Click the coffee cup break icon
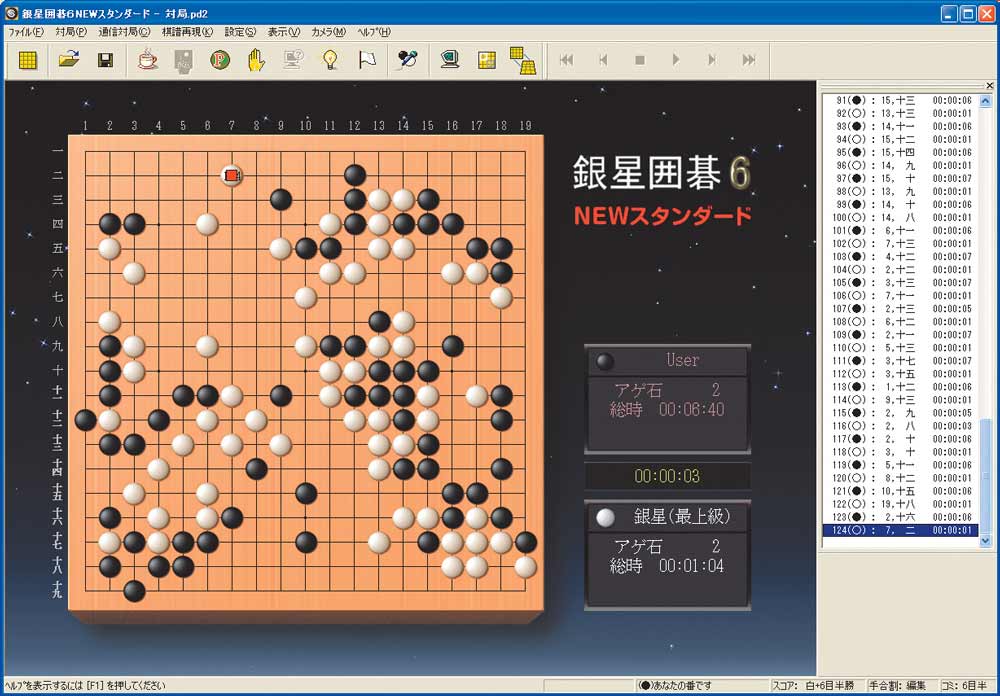1000x696 pixels. 147,60
